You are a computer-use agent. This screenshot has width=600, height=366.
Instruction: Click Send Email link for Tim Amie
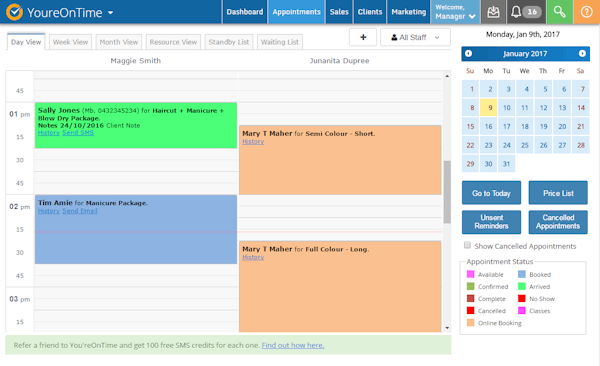coord(80,211)
